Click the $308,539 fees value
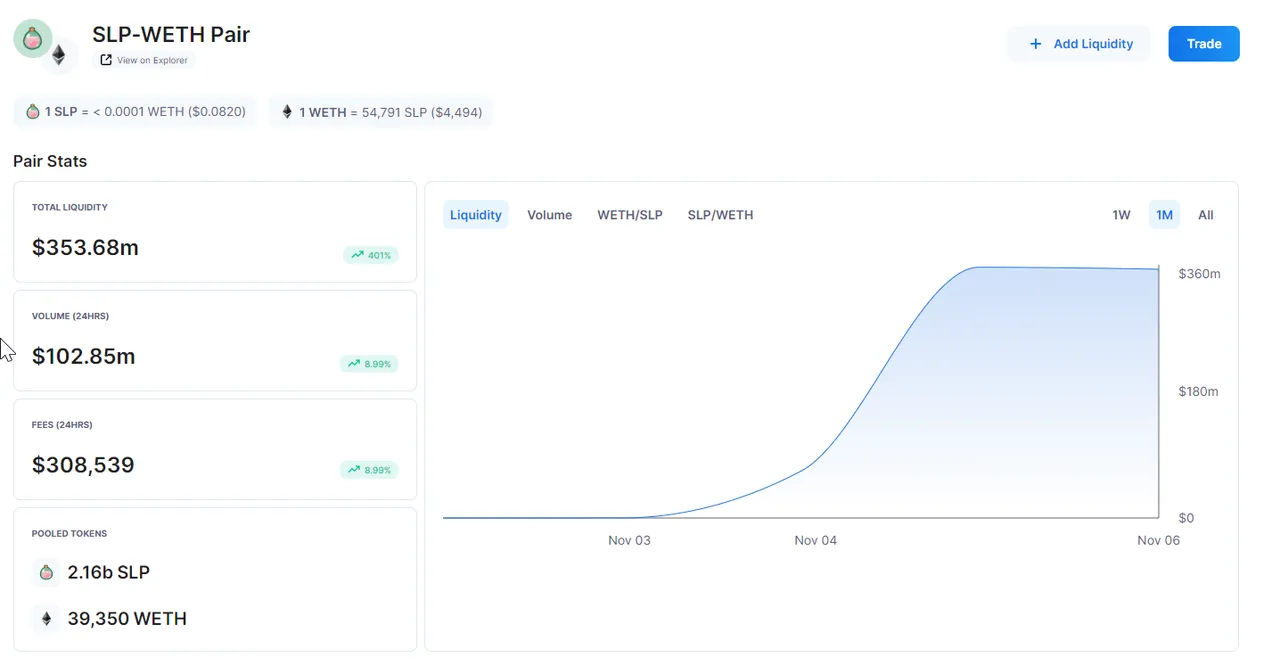This screenshot has width=1280, height=666. click(83, 465)
